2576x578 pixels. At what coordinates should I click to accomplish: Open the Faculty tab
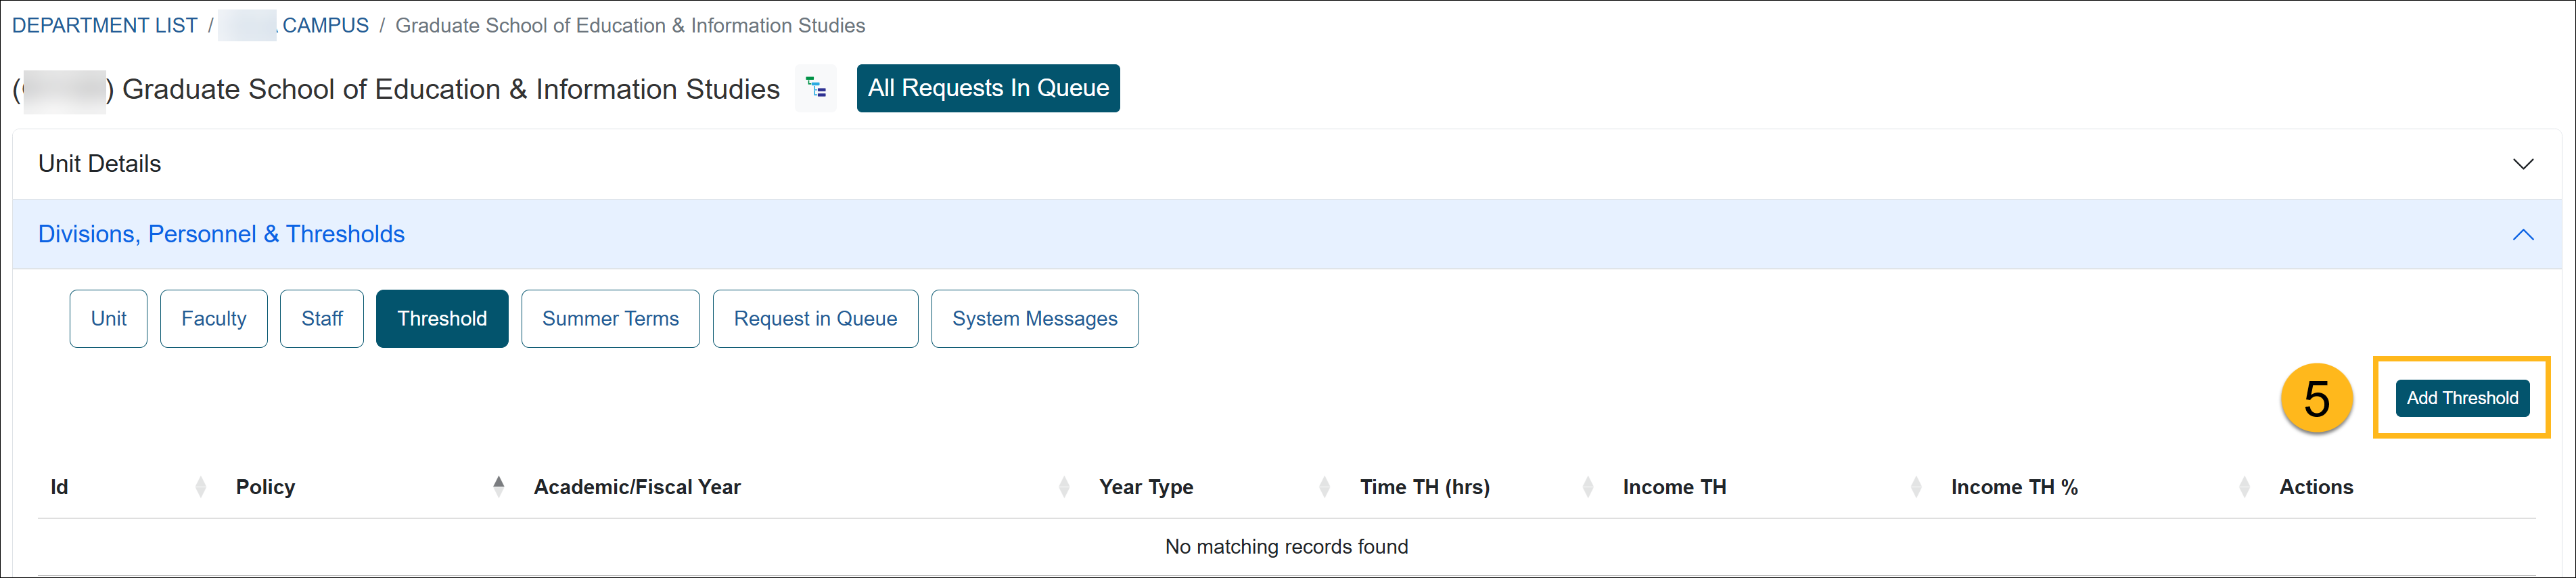[213, 319]
